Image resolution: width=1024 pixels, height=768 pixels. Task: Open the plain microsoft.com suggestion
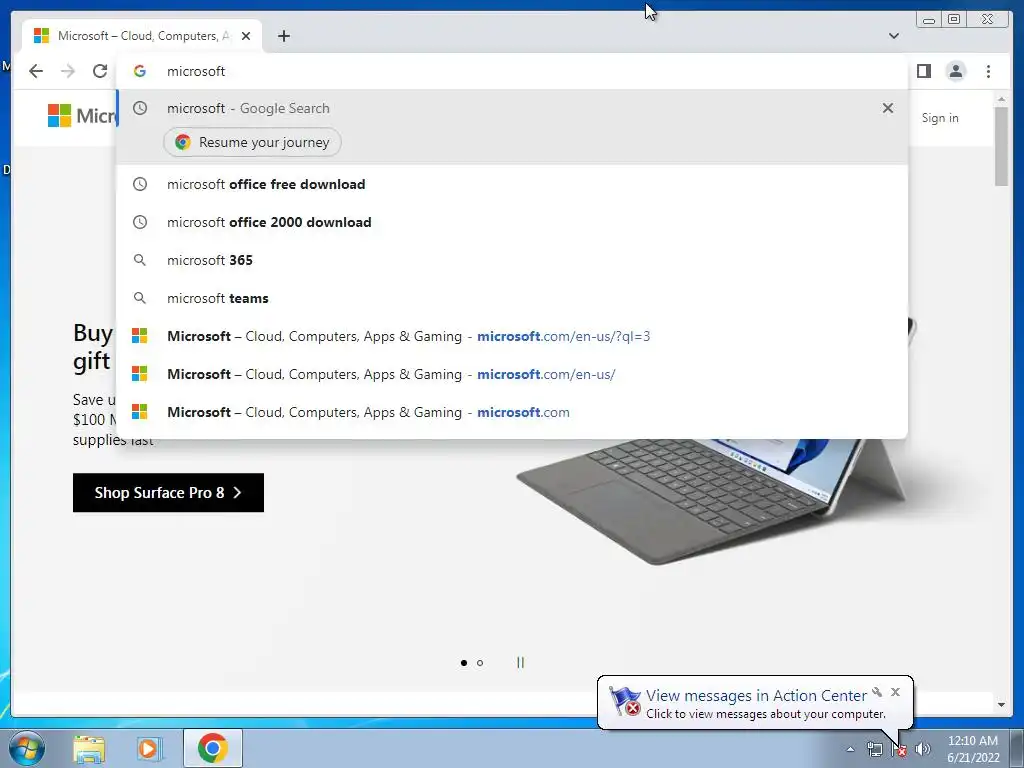pos(512,412)
